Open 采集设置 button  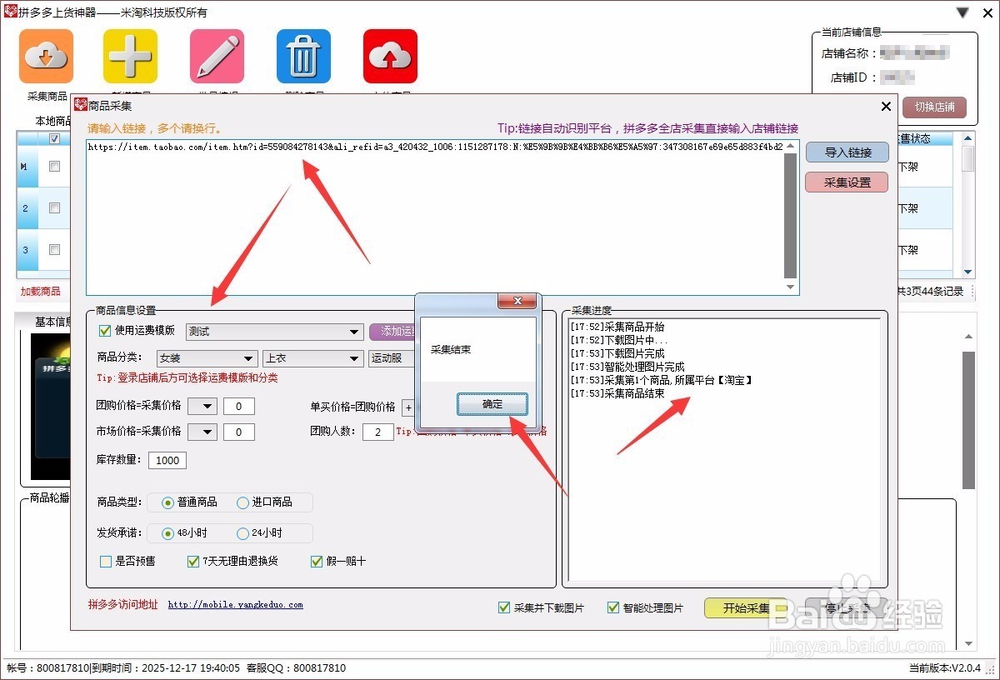pos(848,182)
